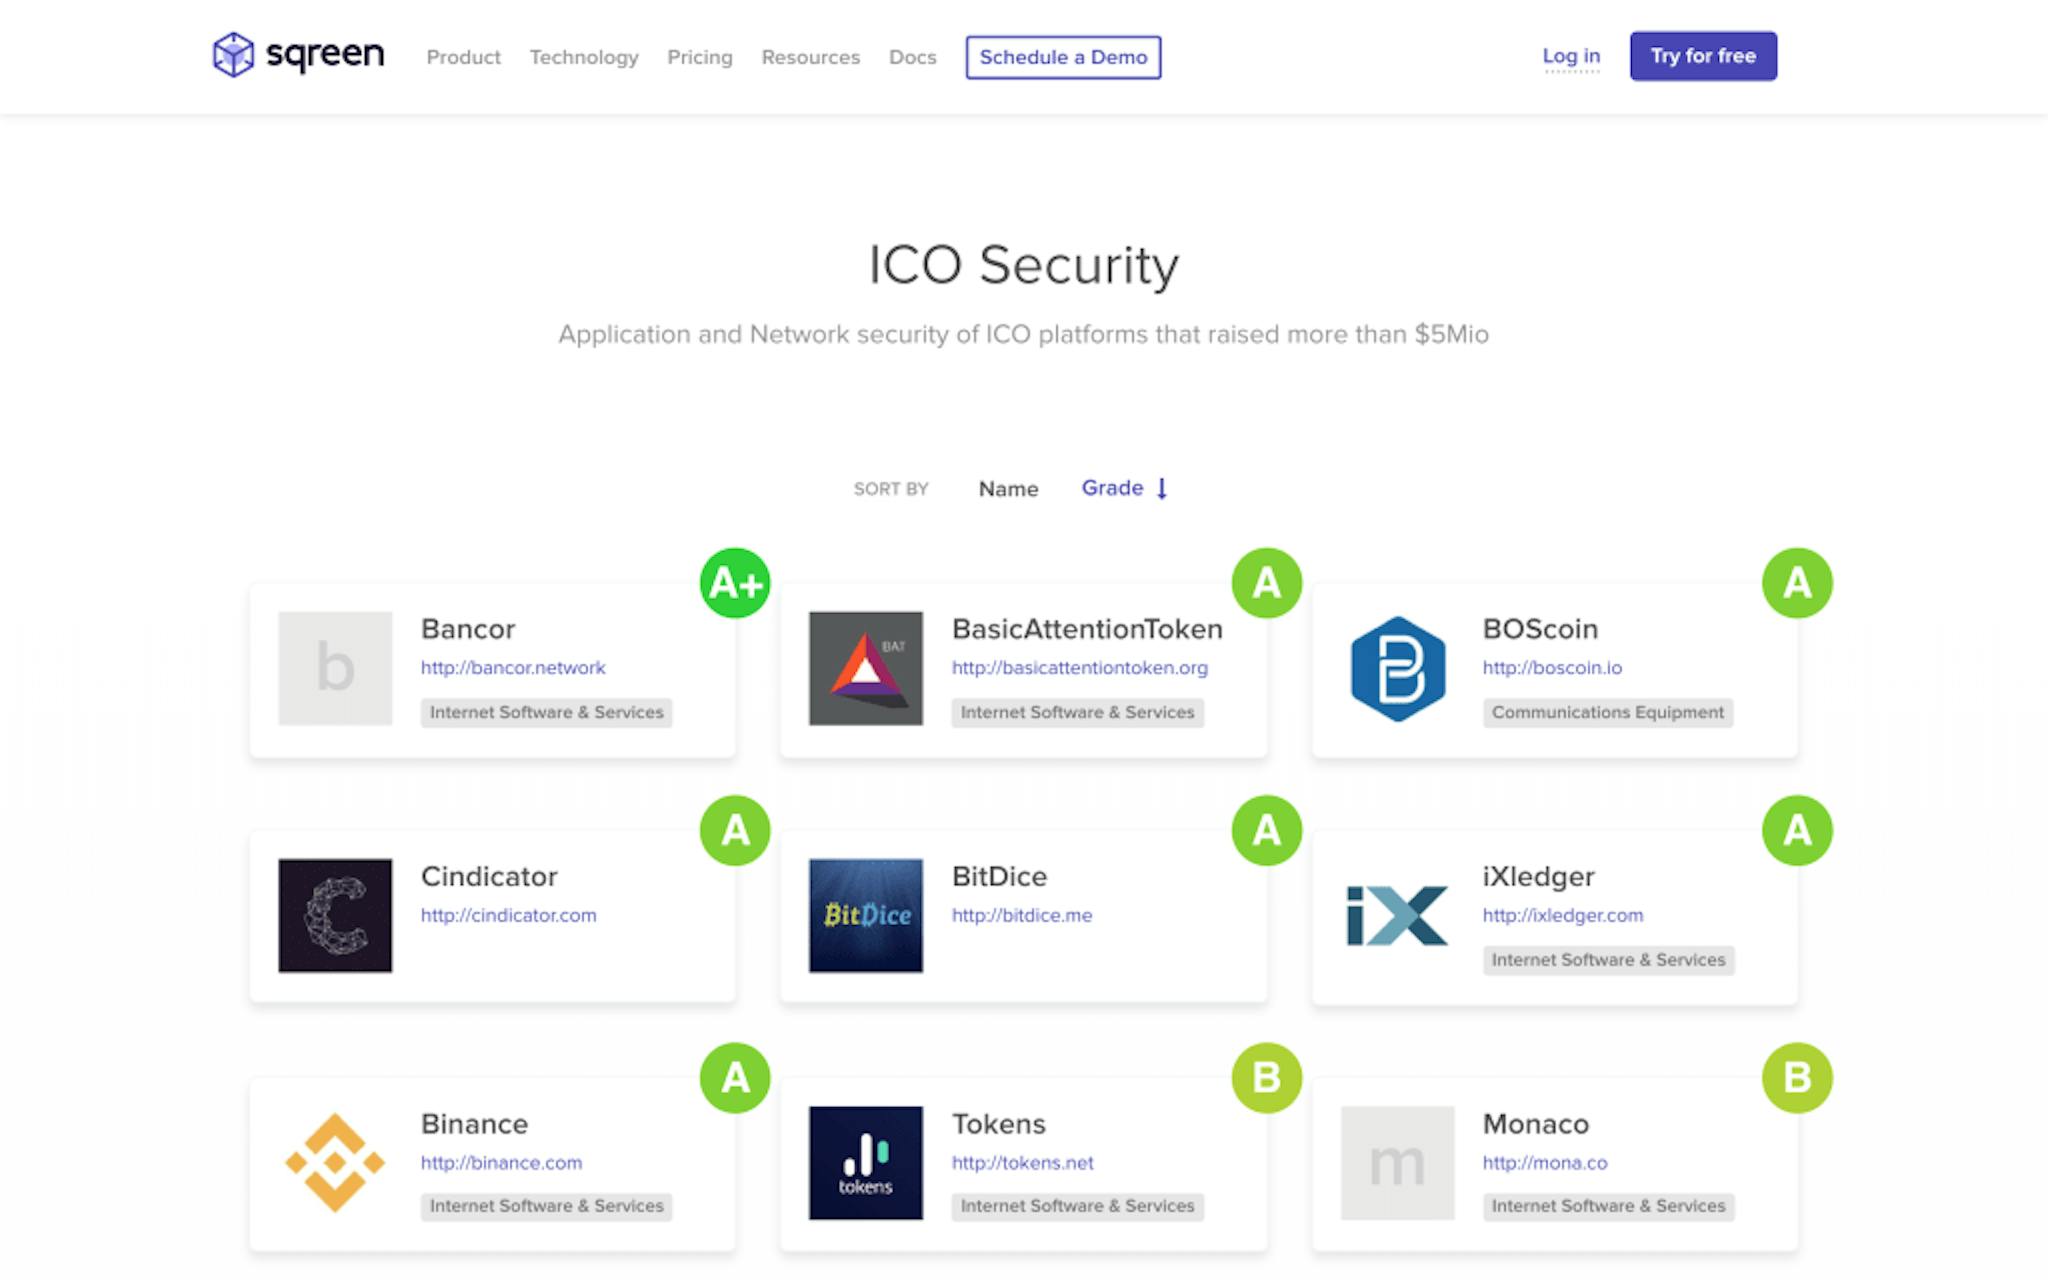Go to the Pricing page
Screen dimensions: 2048x1280
coord(700,57)
